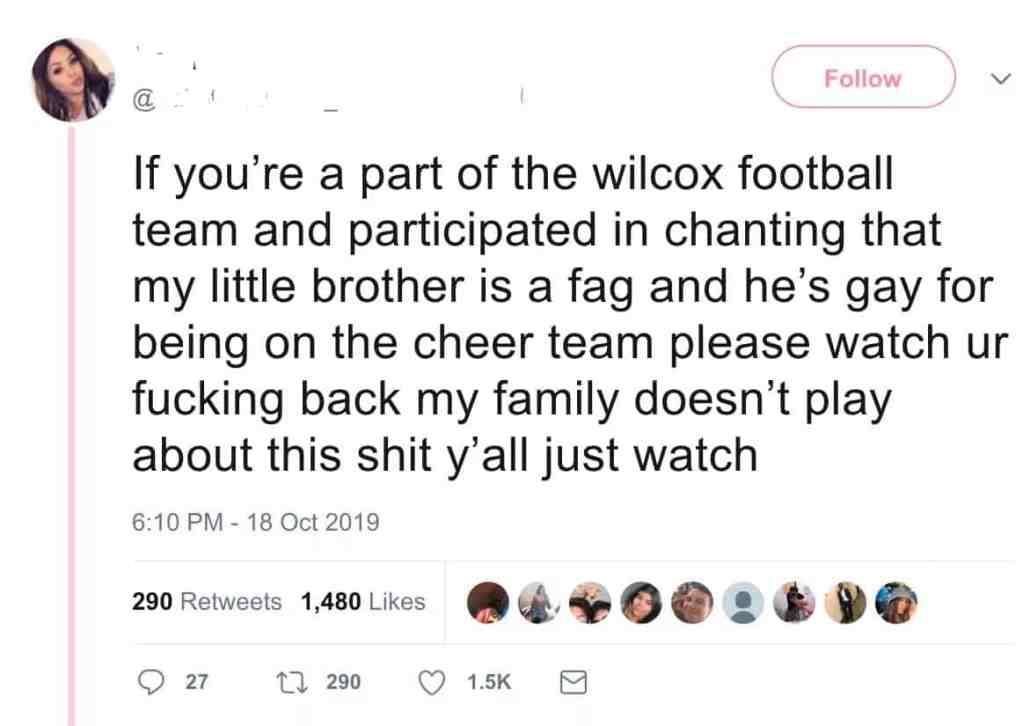Screen dimensions: 1023x726
Task: Click the reply count 27
Action: click(x=196, y=682)
